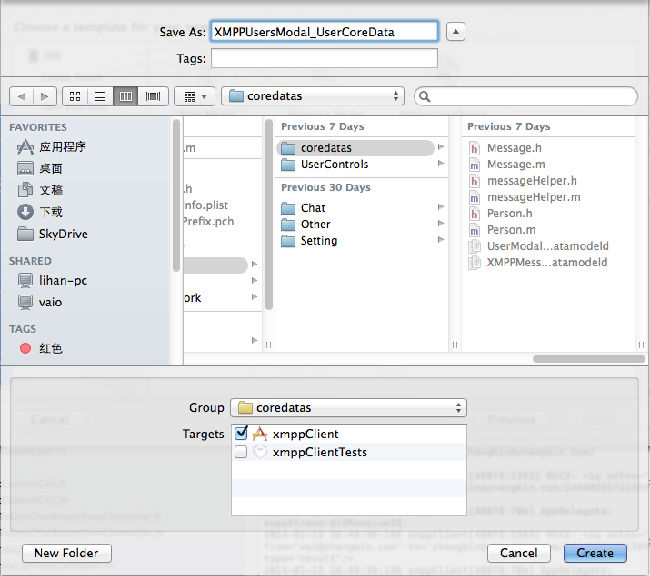Enable the xmppClientTests target checkbox
This screenshot has height=576, width=650.
(x=240, y=452)
